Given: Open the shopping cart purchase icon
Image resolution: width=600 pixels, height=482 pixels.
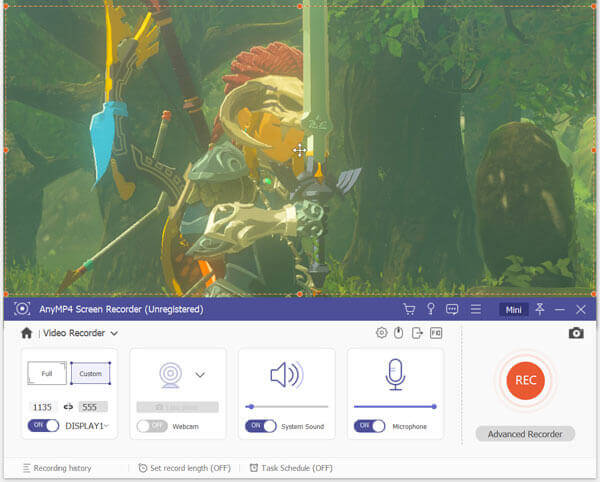Looking at the screenshot, I should (x=409, y=309).
